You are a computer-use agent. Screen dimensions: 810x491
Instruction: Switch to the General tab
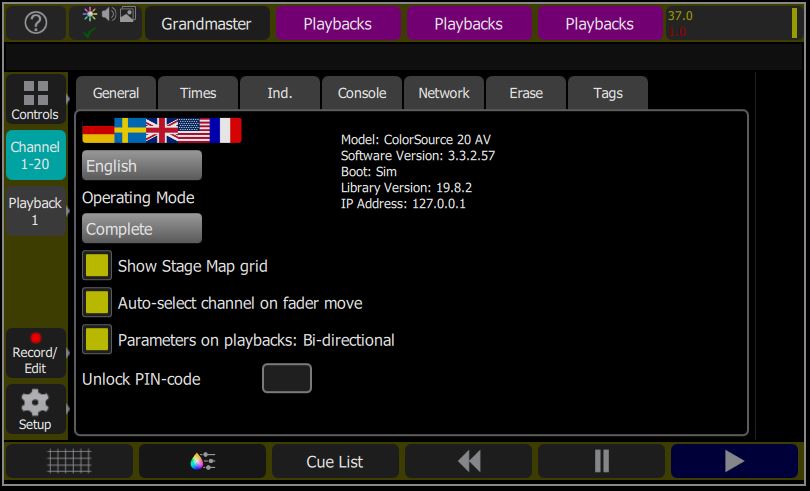116,93
